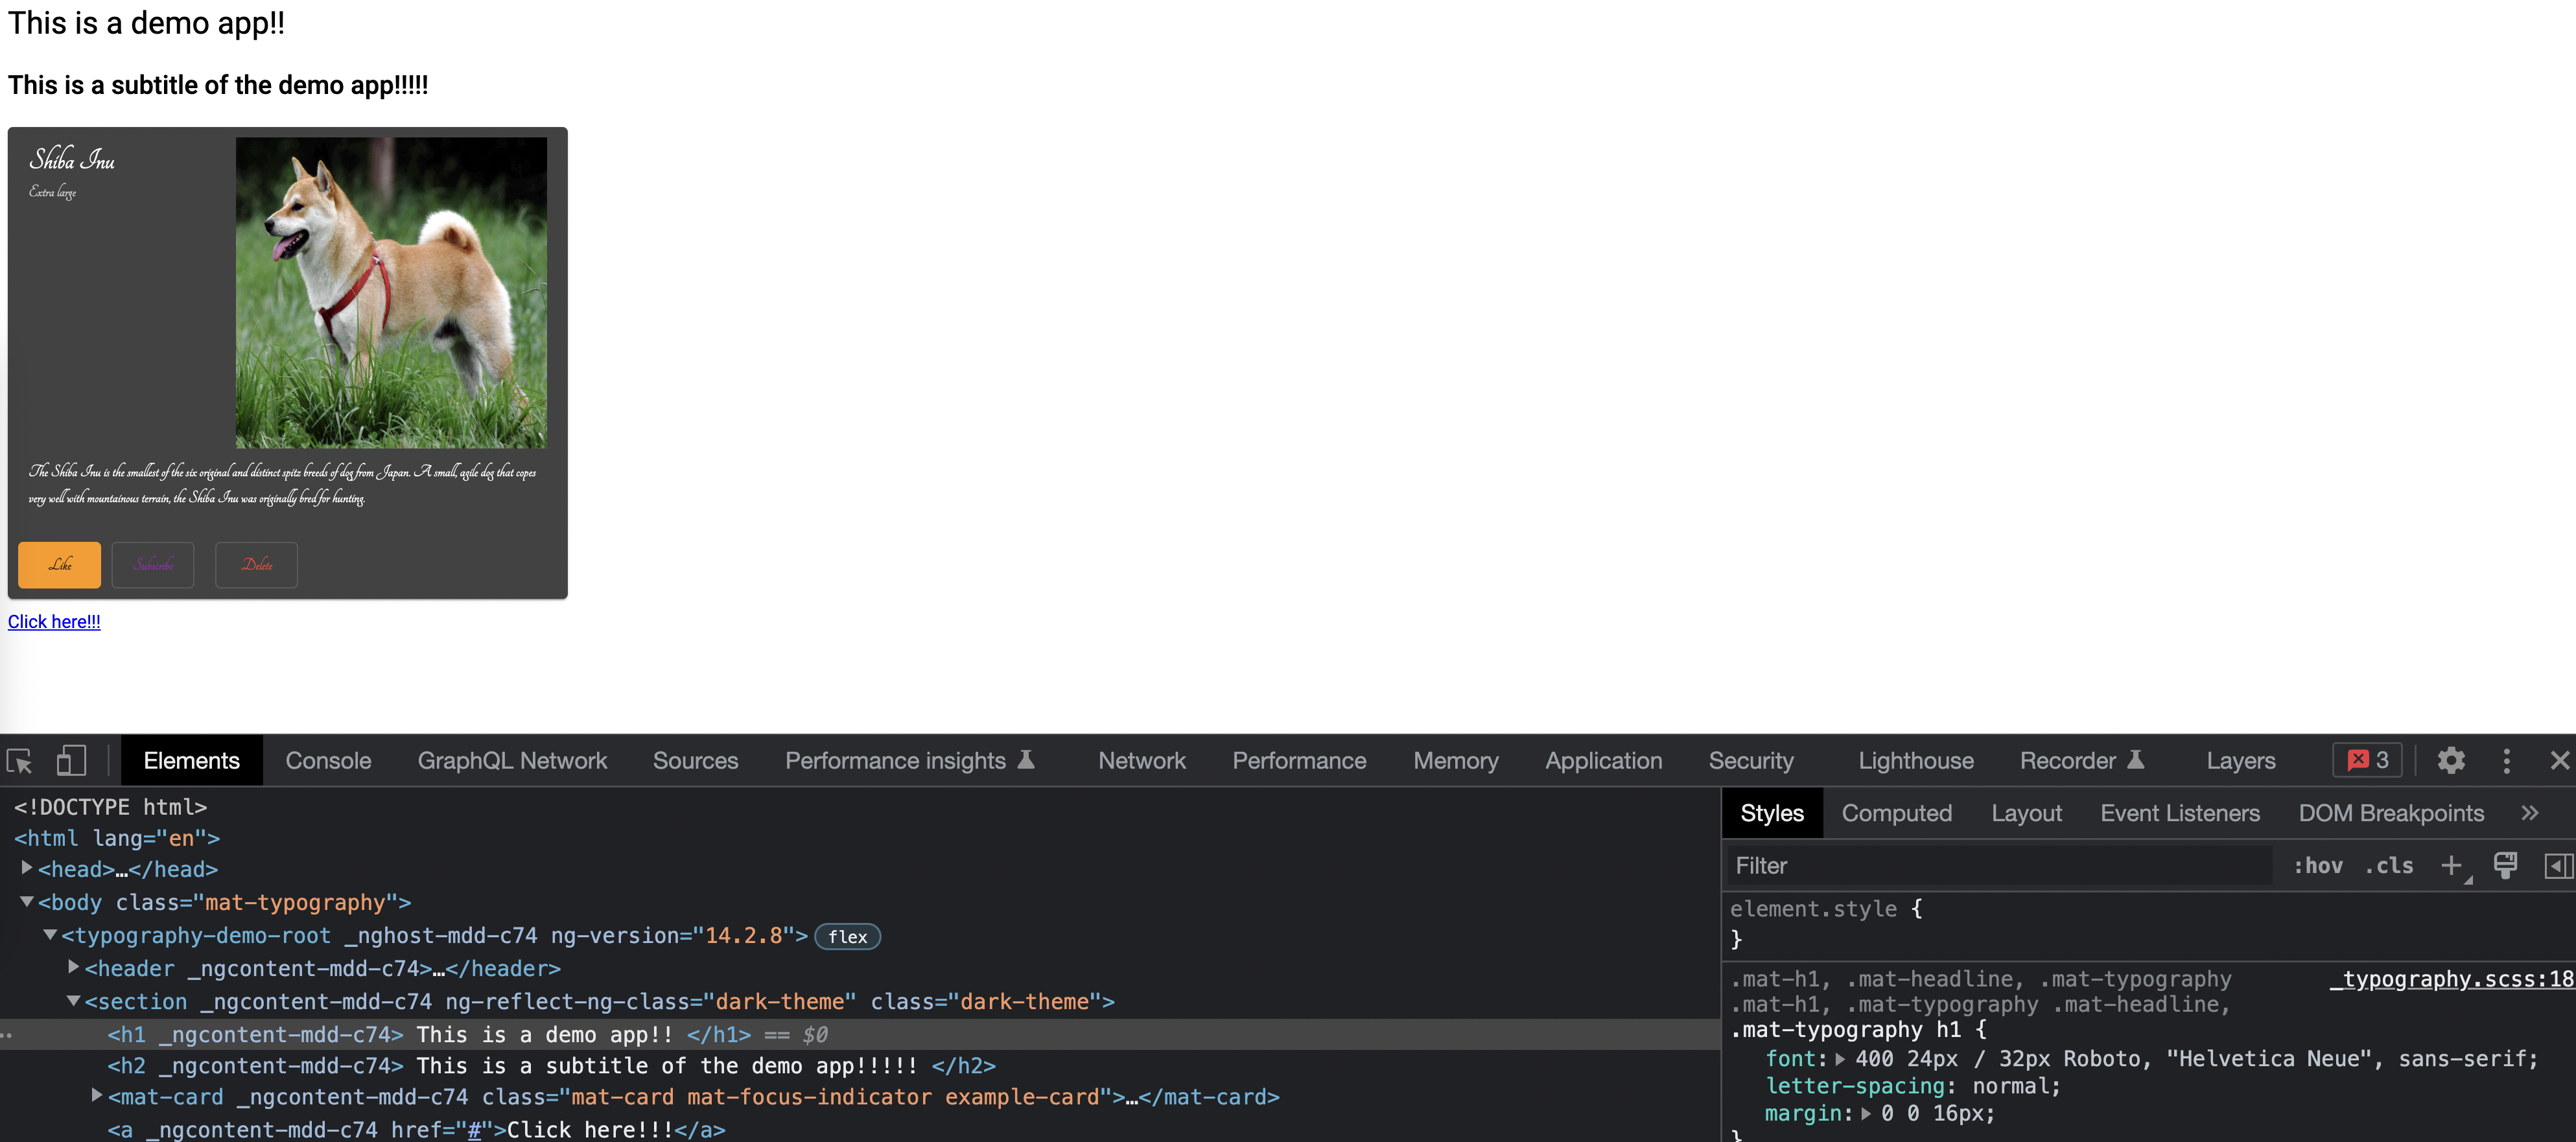Click the Shiba Inu dog photo

click(391, 293)
